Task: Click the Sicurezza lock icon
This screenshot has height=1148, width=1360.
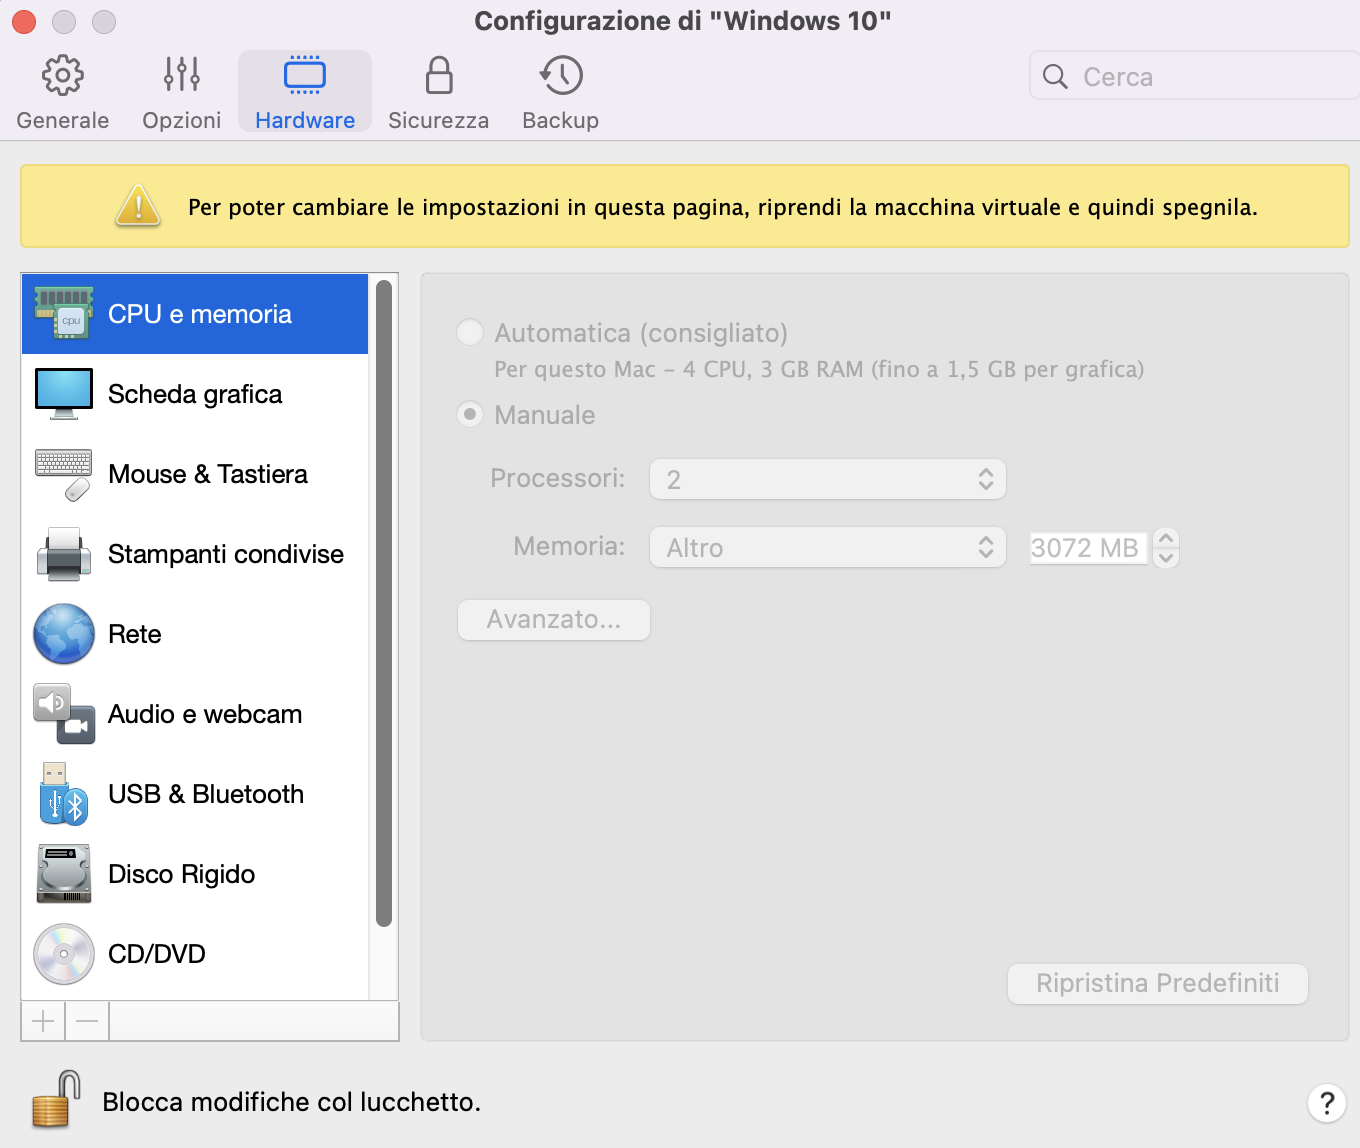Action: pyautogui.click(x=439, y=75)
